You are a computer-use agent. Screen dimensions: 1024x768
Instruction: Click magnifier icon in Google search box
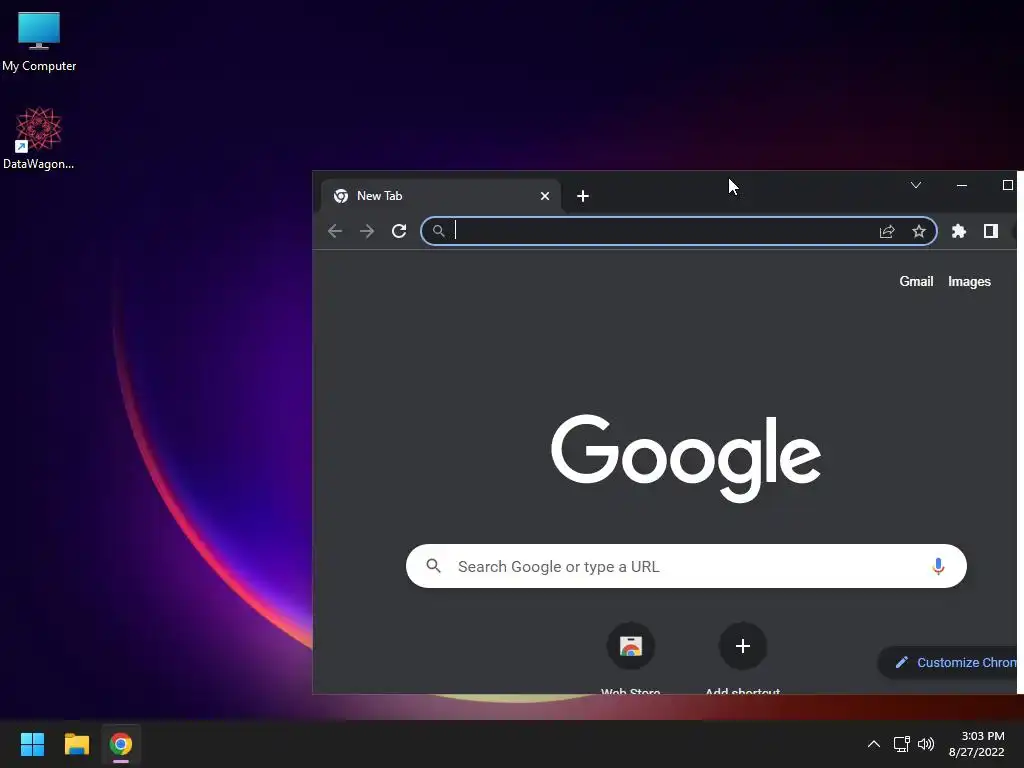(434, 566)
